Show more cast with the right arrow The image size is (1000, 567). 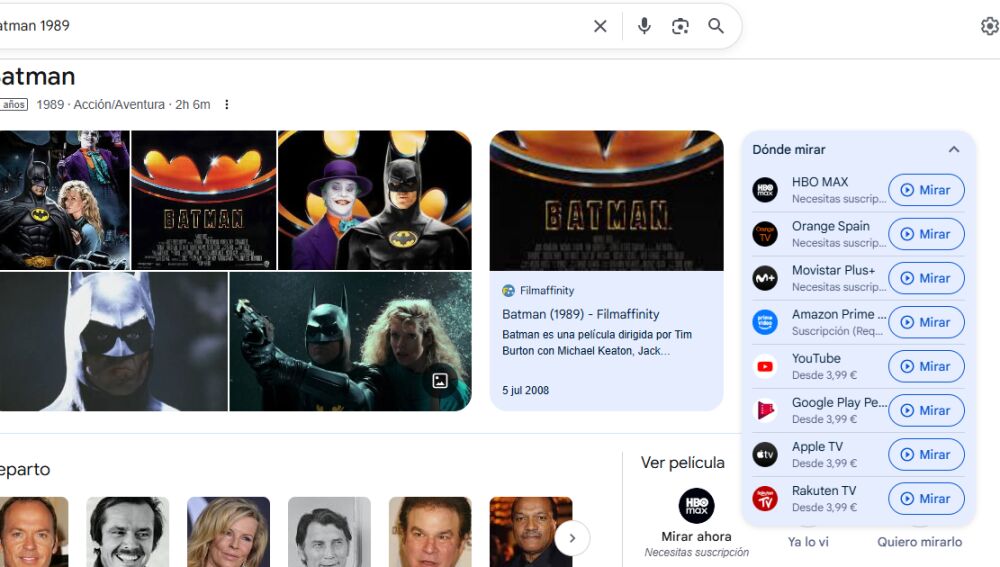[572, 538]
